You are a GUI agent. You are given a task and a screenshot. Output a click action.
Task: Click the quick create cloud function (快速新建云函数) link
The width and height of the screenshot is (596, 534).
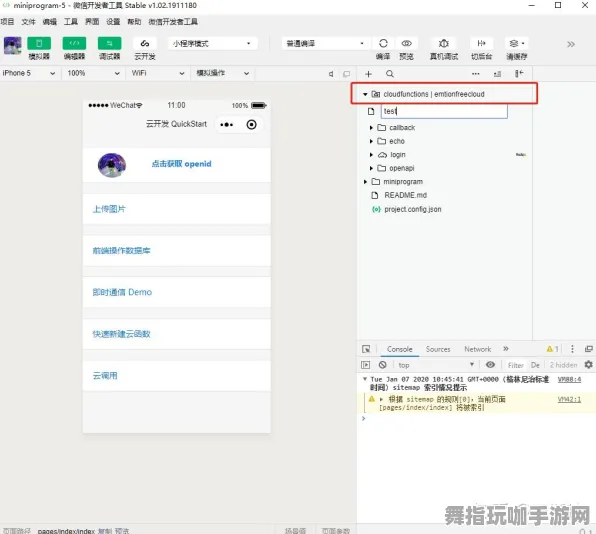[x=121, y=334]
